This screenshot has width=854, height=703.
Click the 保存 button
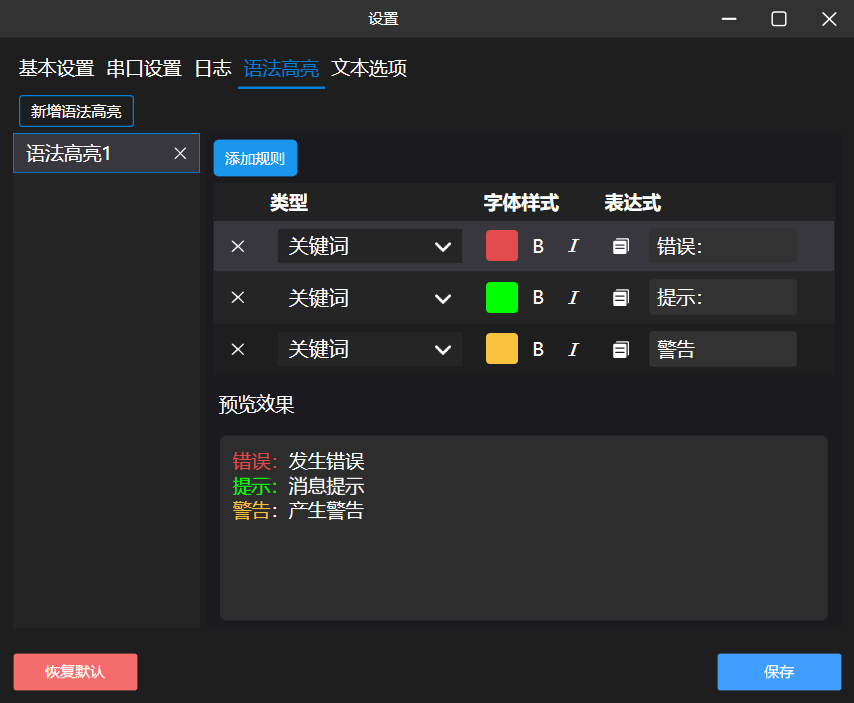[x=779, y=672]
